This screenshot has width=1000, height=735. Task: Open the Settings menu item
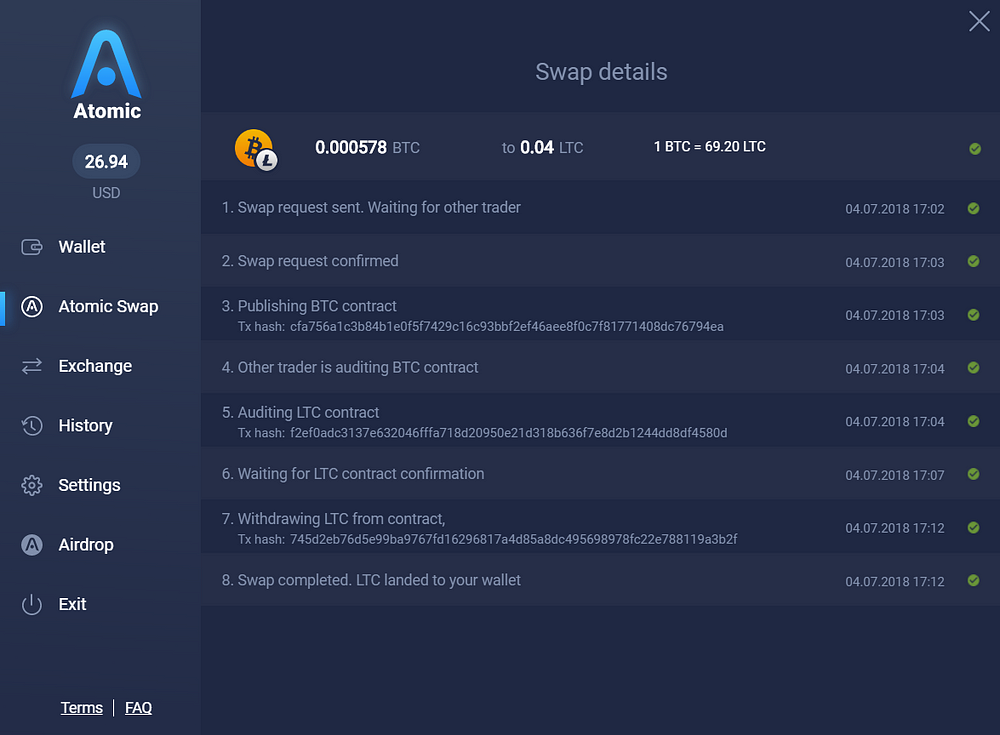point(89,486)
